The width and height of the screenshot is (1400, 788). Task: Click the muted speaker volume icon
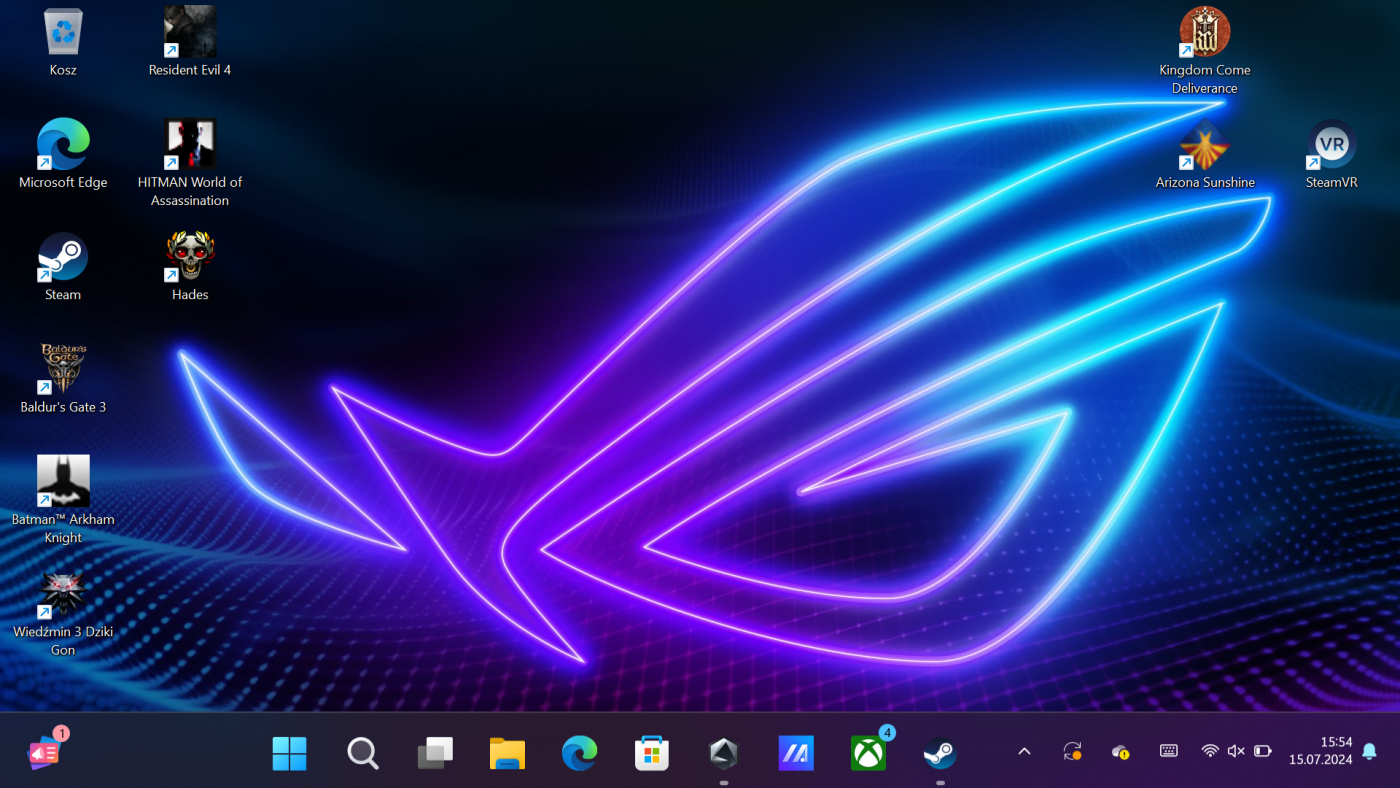[x=1236, y=751]
